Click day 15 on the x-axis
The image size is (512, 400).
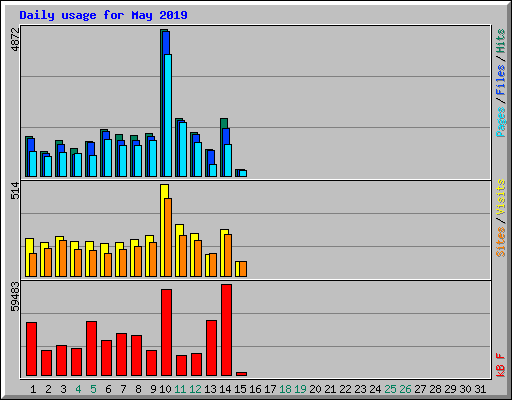tap(240, 389)
